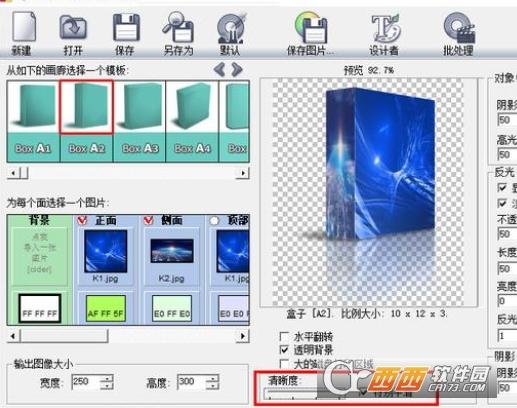Click 保存图片 (Save Image) icon
This screenshot has height=408, width=517.
coord(310,33)
